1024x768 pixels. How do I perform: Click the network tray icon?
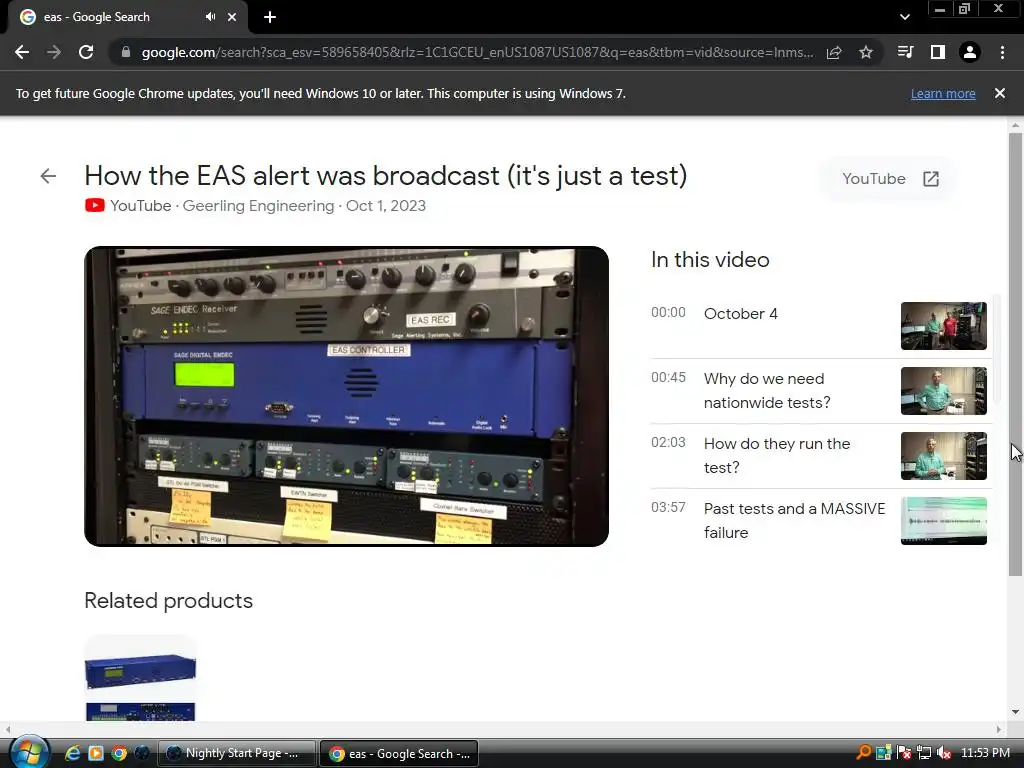[x=924, y=753]
